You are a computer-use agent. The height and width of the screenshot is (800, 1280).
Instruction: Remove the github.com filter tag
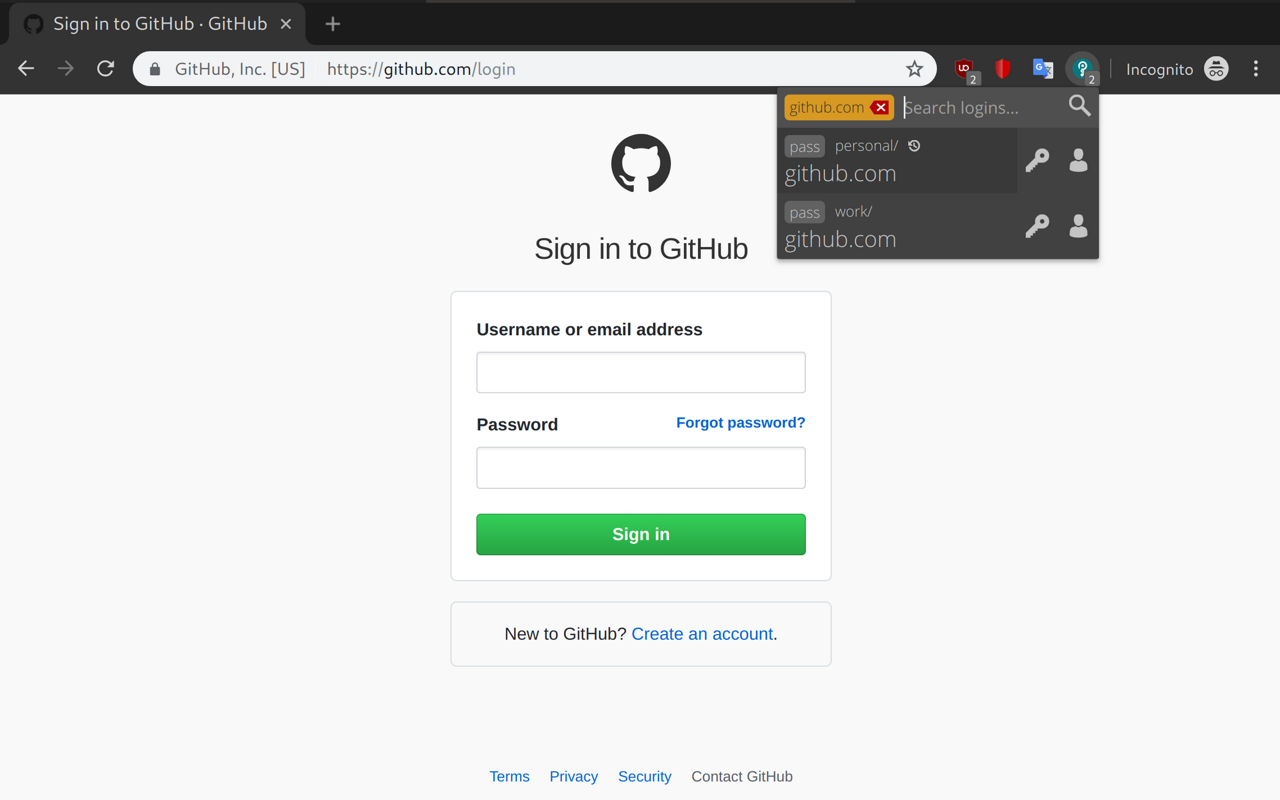(x=880, y=107)
